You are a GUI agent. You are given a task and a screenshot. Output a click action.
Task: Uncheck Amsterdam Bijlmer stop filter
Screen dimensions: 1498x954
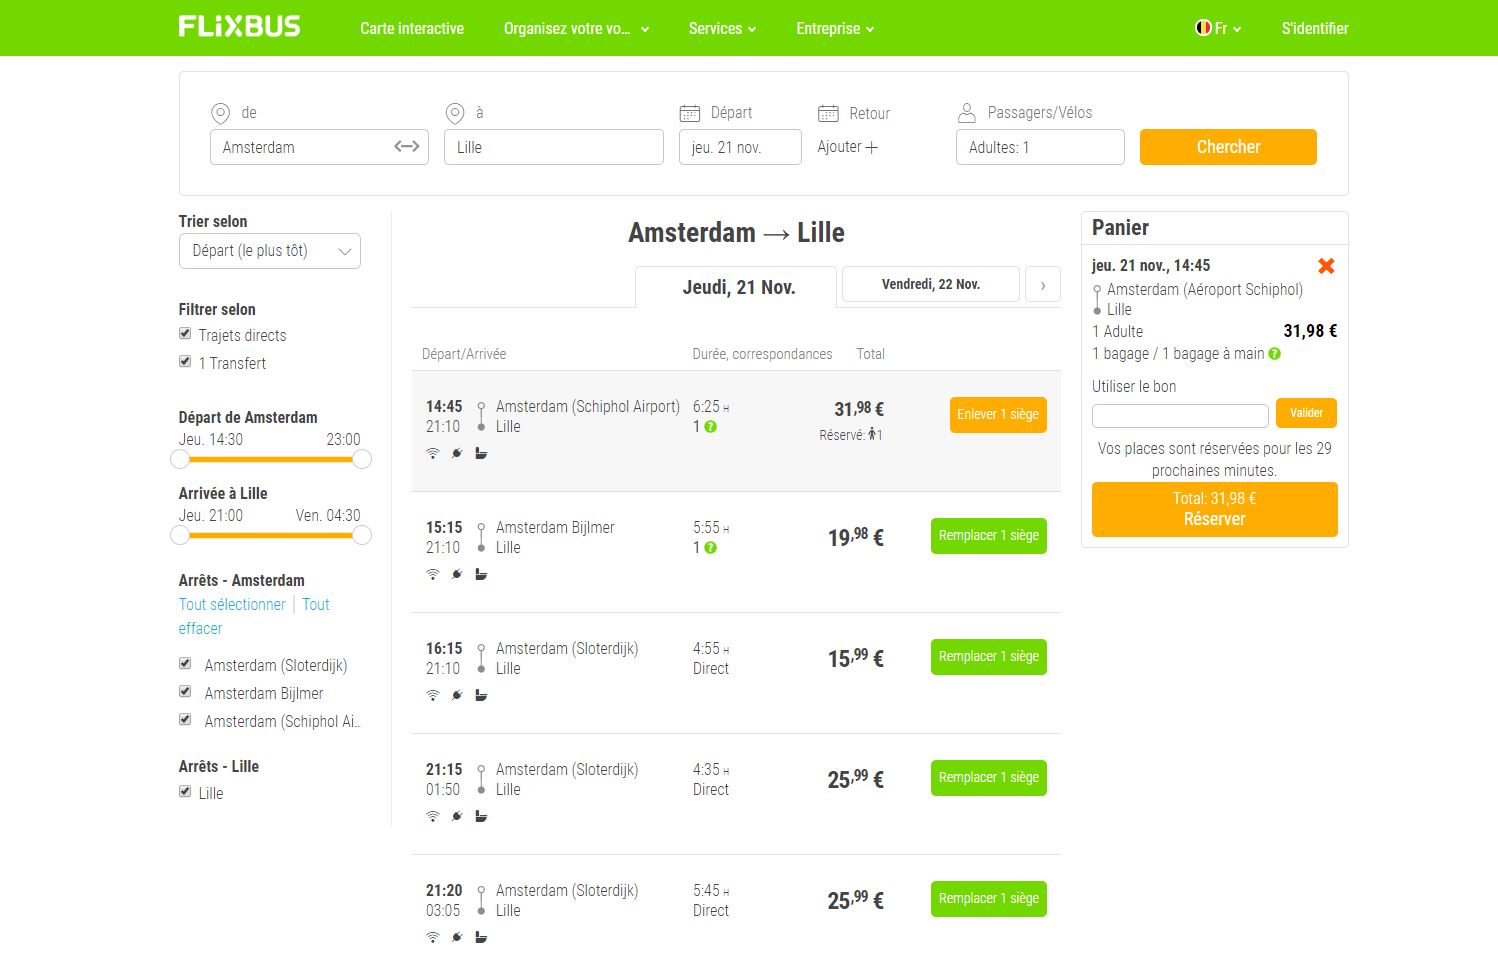click(184, 691)
